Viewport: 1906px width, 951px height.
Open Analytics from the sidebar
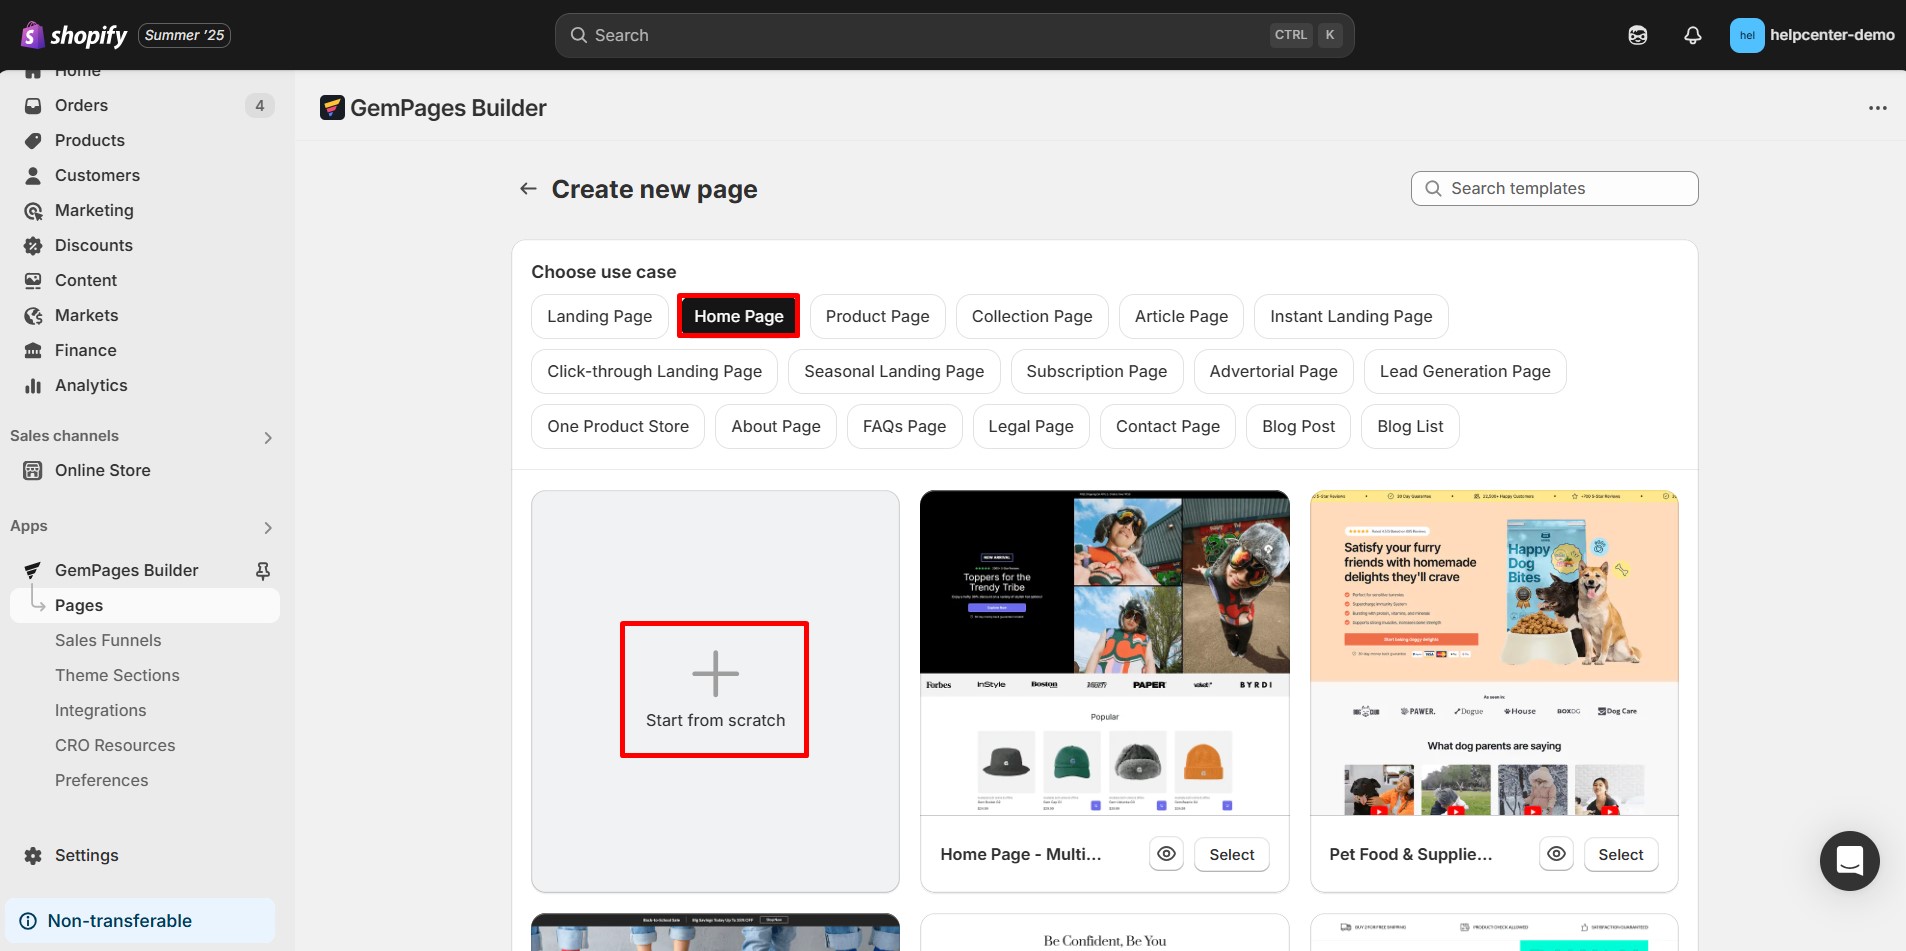[x=91, y=385]
